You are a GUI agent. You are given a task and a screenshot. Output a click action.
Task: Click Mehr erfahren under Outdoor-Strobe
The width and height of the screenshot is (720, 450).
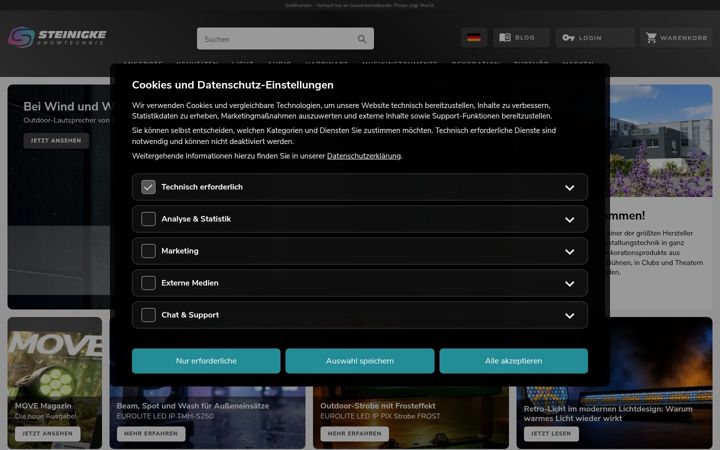(354, 433)
